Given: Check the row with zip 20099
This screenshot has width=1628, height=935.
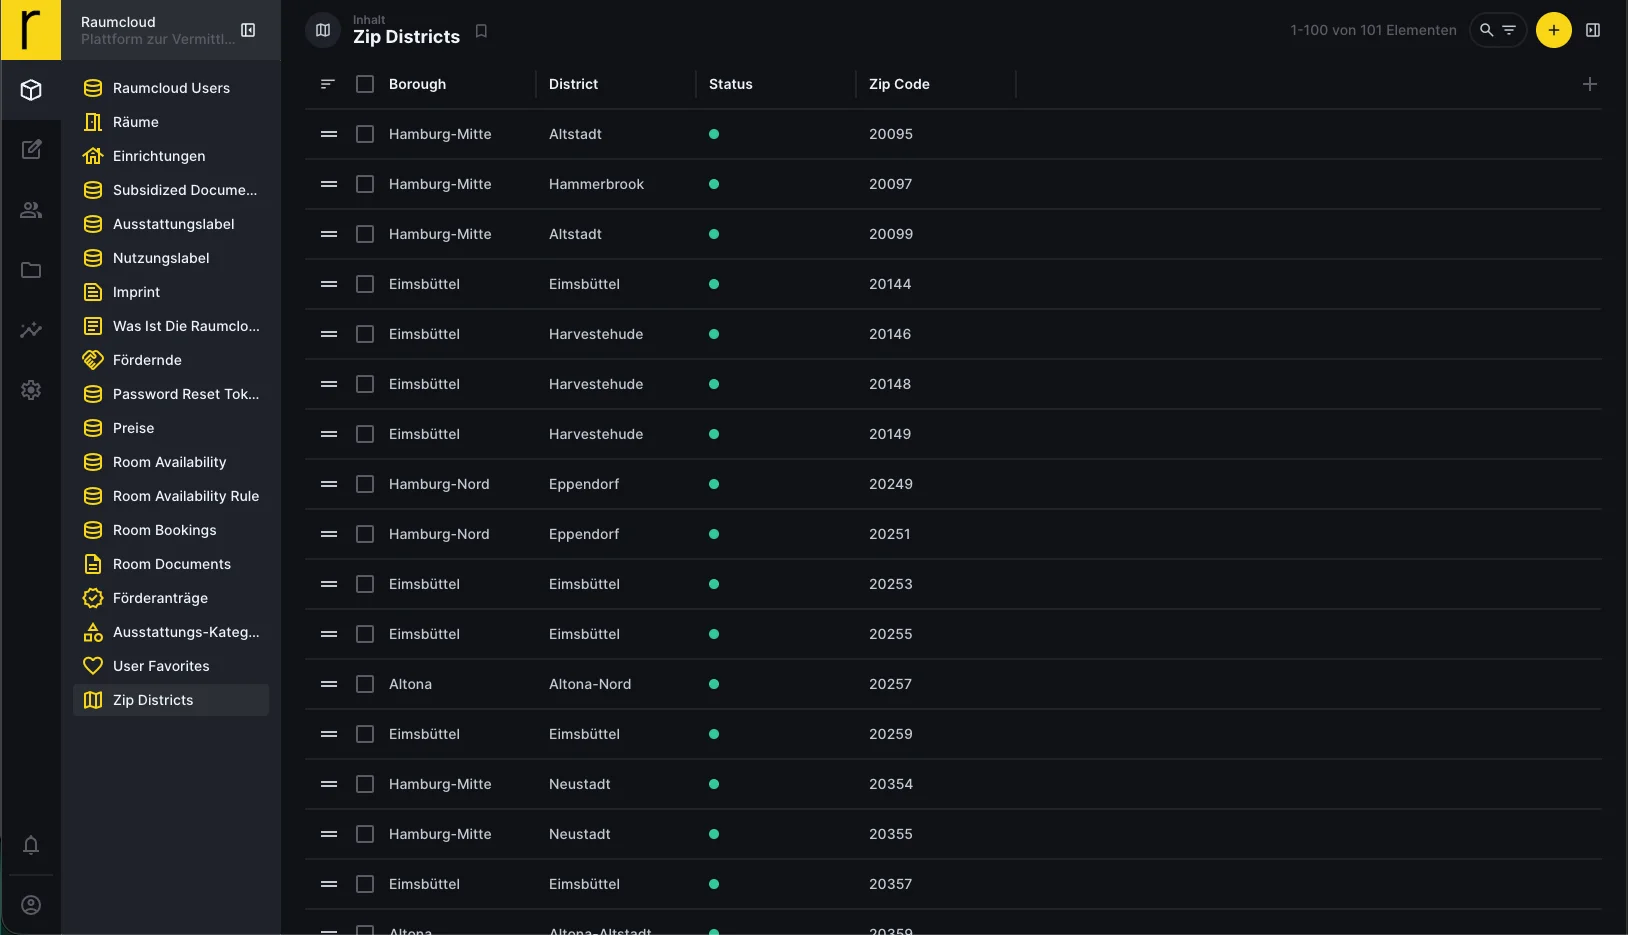Looking at the screenshot, I should click(365, 234).
